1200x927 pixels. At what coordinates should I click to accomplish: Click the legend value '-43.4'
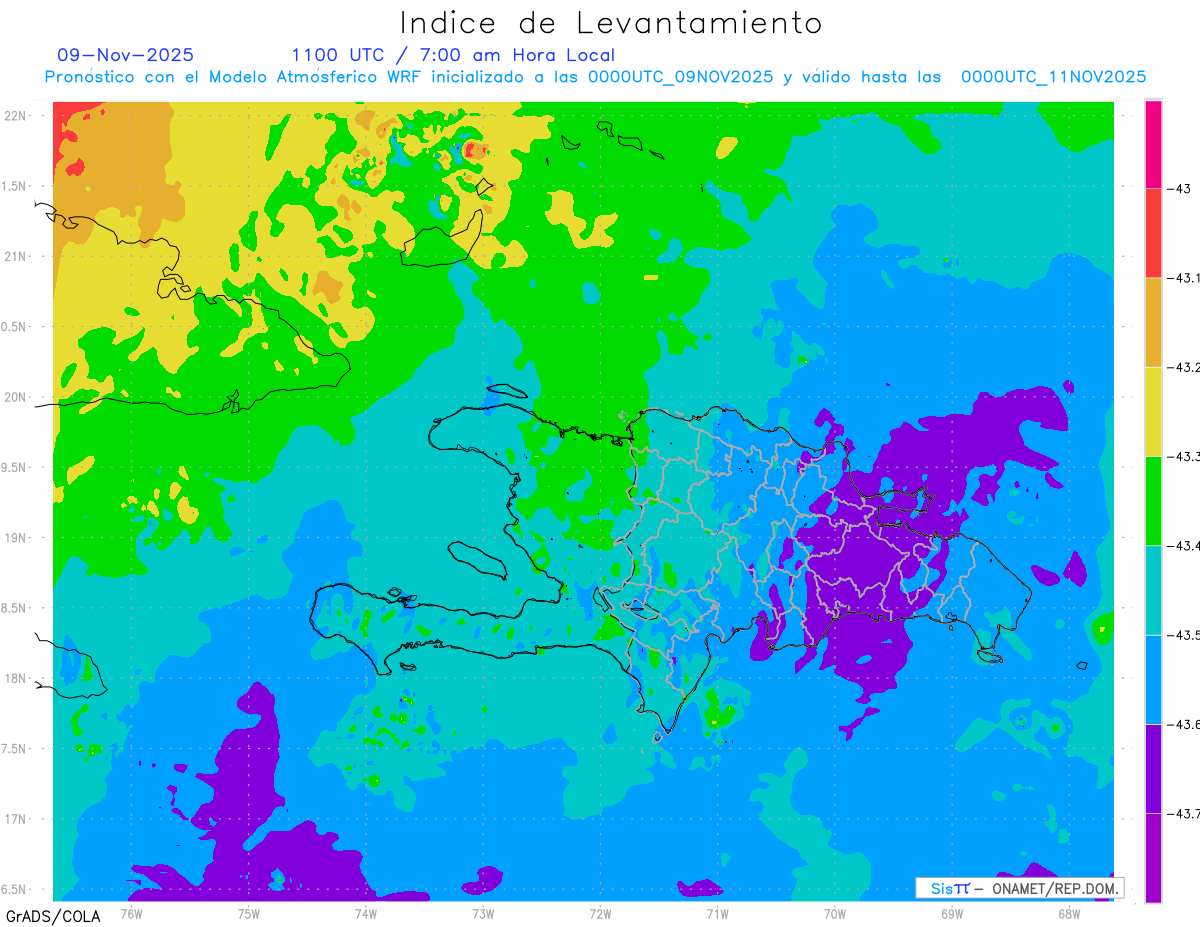click(x=1183, y=546)
